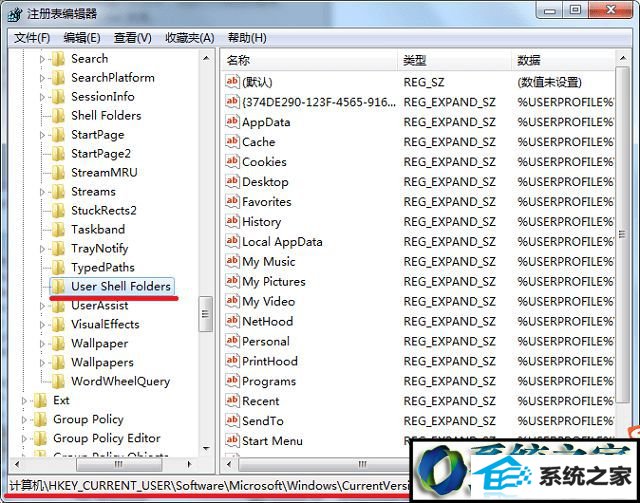Click the Desktop value string icon
Image resolution: width=640 pixels, height=503 pixels.
point(232,181)
